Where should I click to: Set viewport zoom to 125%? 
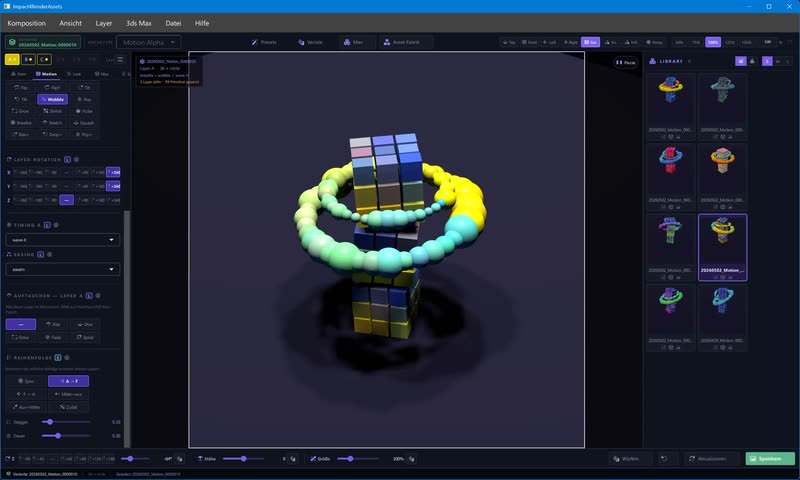730,42
